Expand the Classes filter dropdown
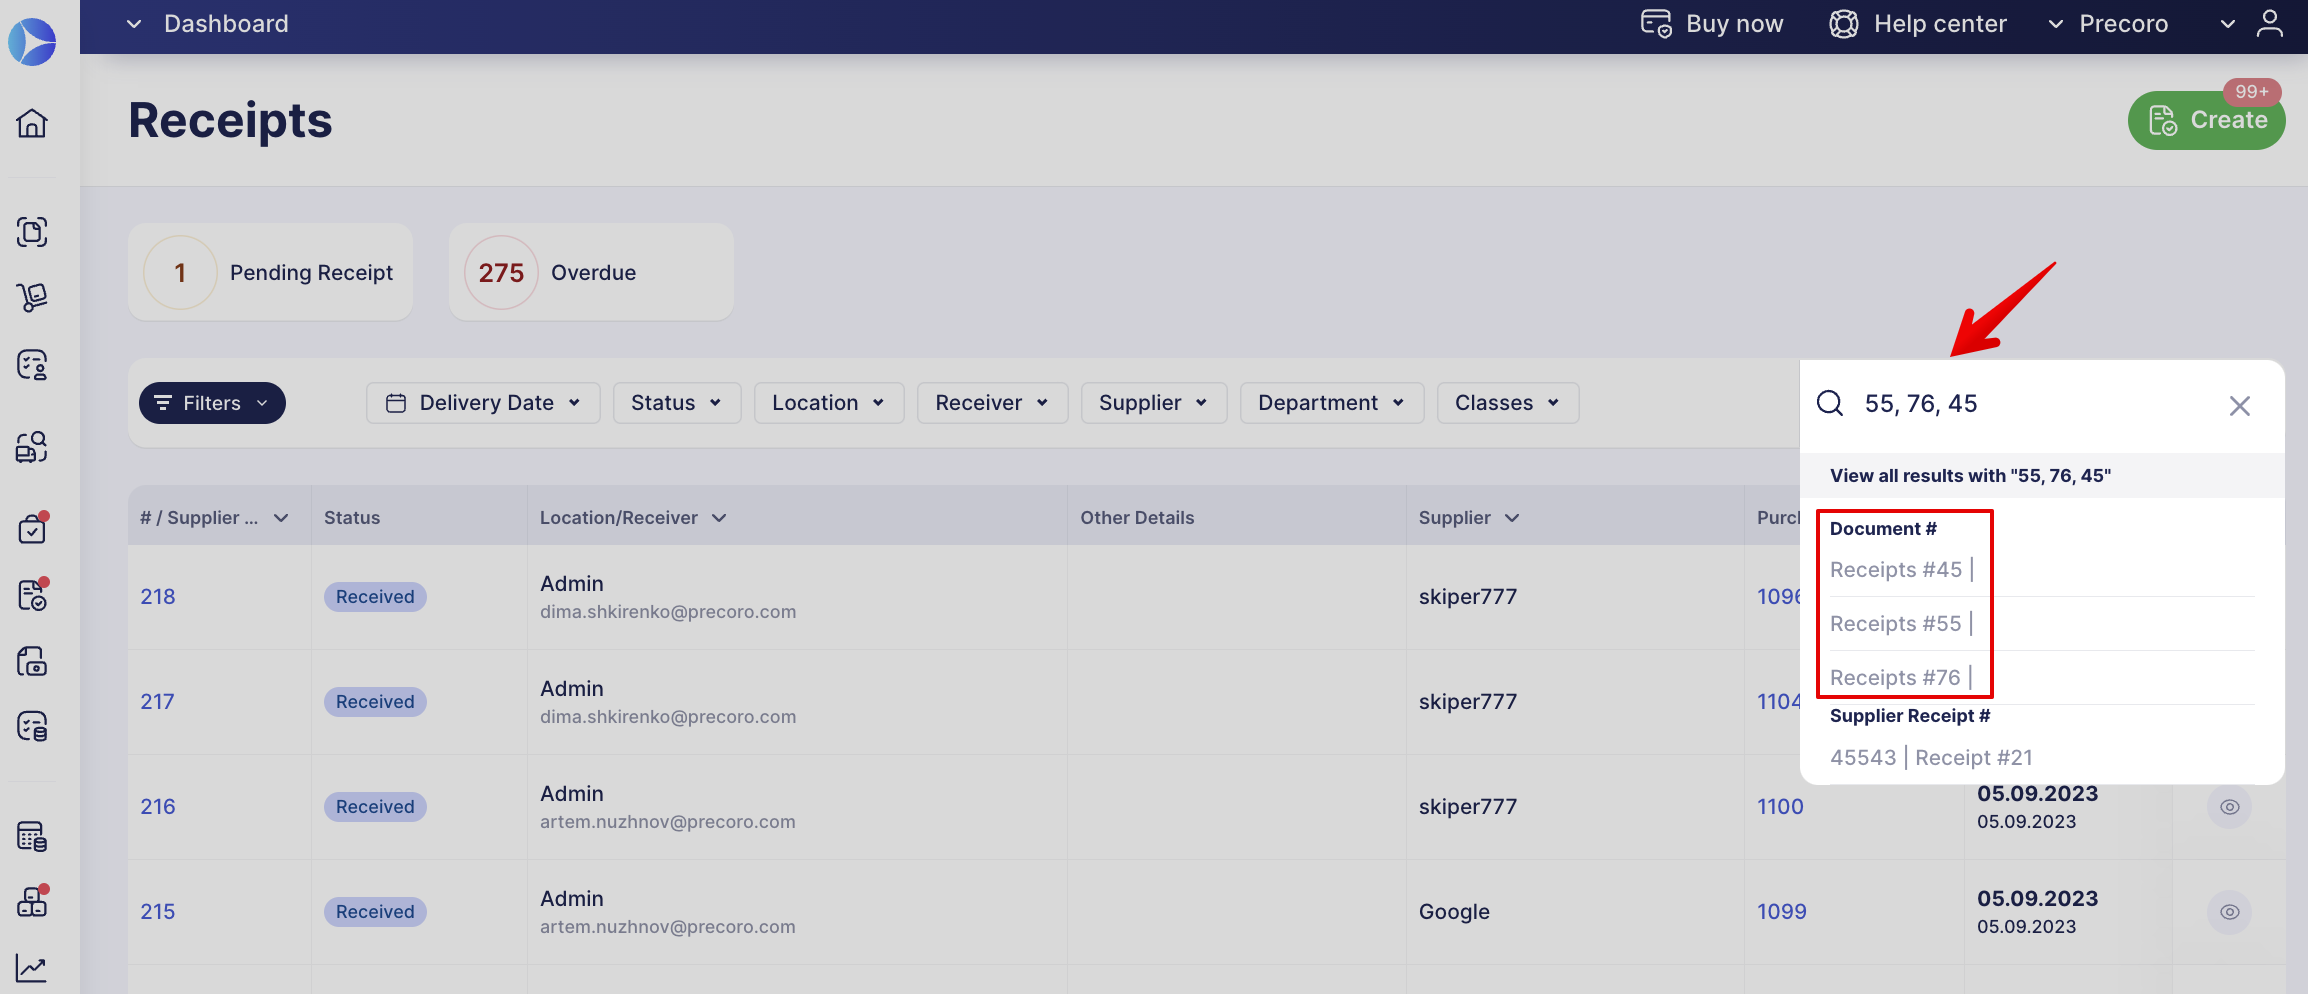Viewport: 2308px width, 994px height. tap(1508, 403)
